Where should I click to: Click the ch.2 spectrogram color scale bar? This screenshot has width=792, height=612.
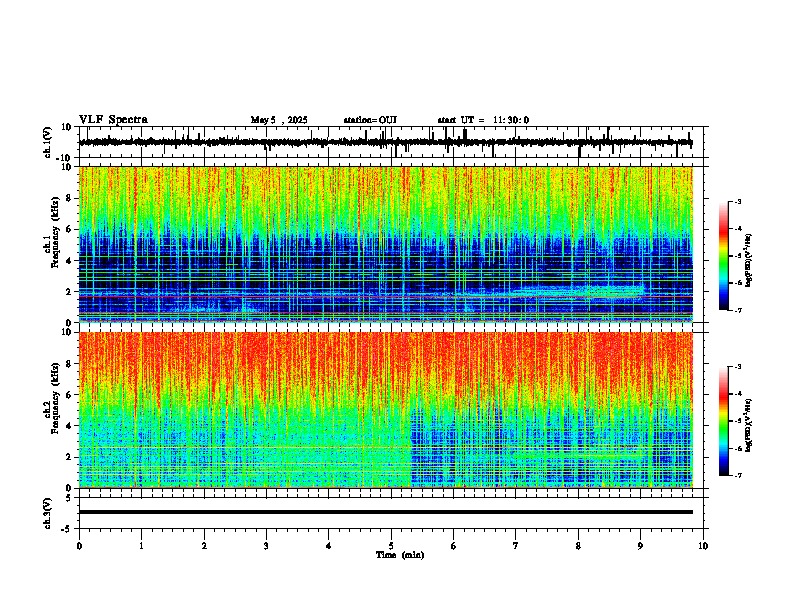tap(723, 421)
